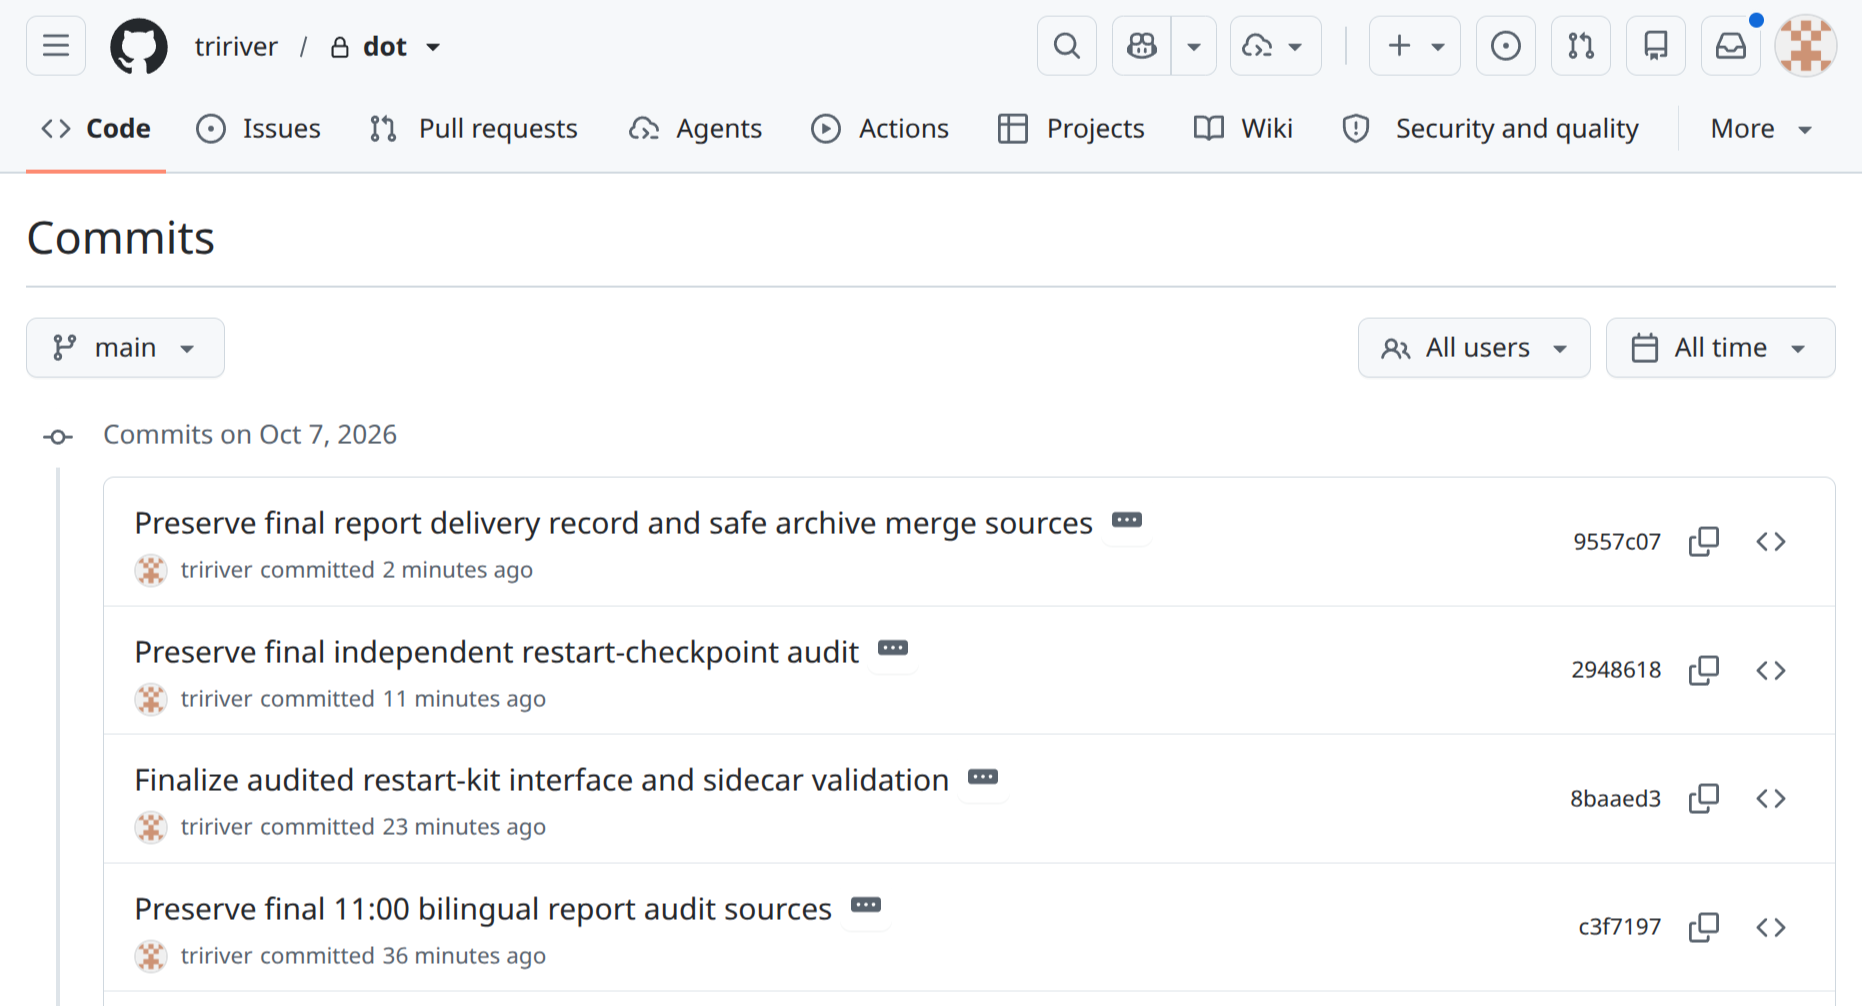Viewport: 1862px width, 1006px height.
Task: Copy full SHA for commit 8baaed3
Action: [x=1704, y=798]
